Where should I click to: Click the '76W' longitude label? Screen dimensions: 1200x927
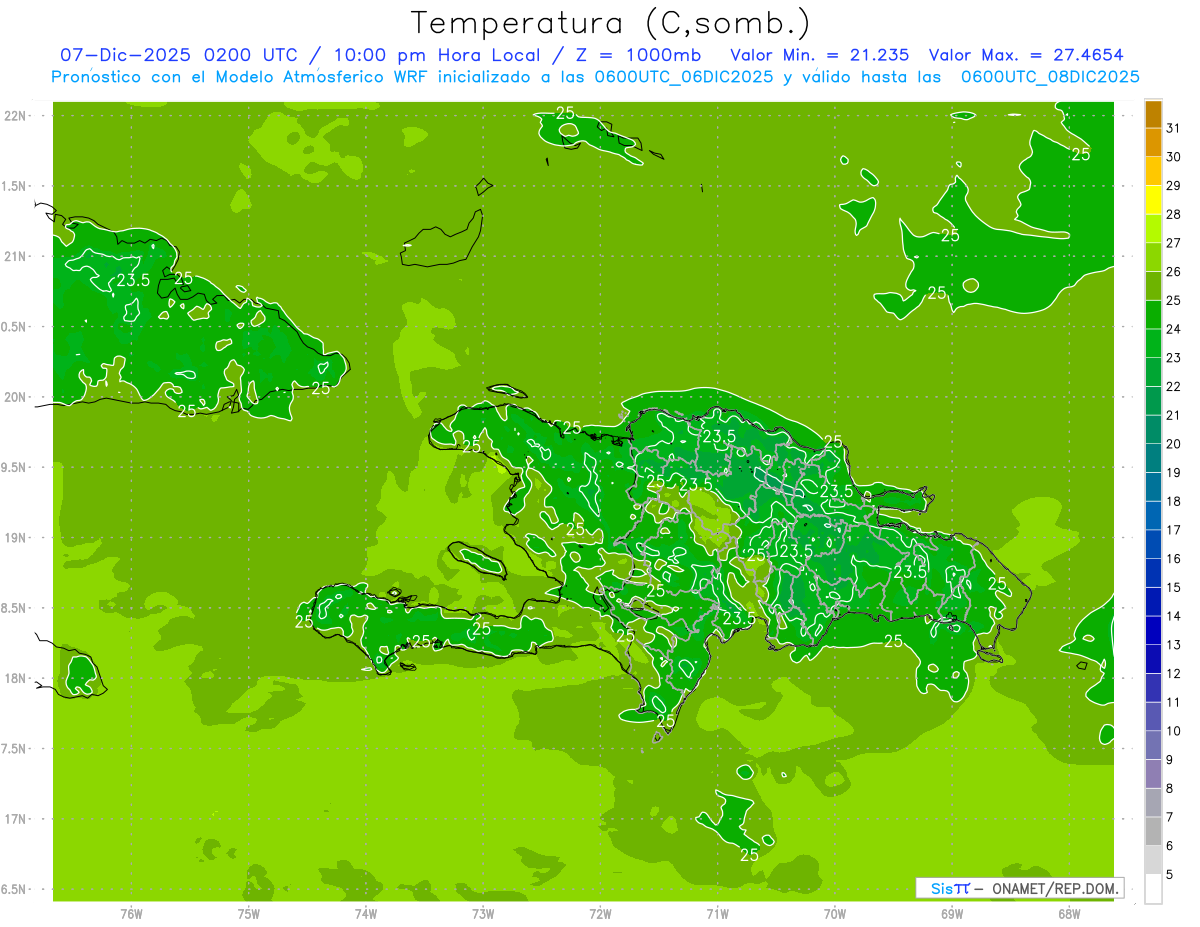pos(131,913)
